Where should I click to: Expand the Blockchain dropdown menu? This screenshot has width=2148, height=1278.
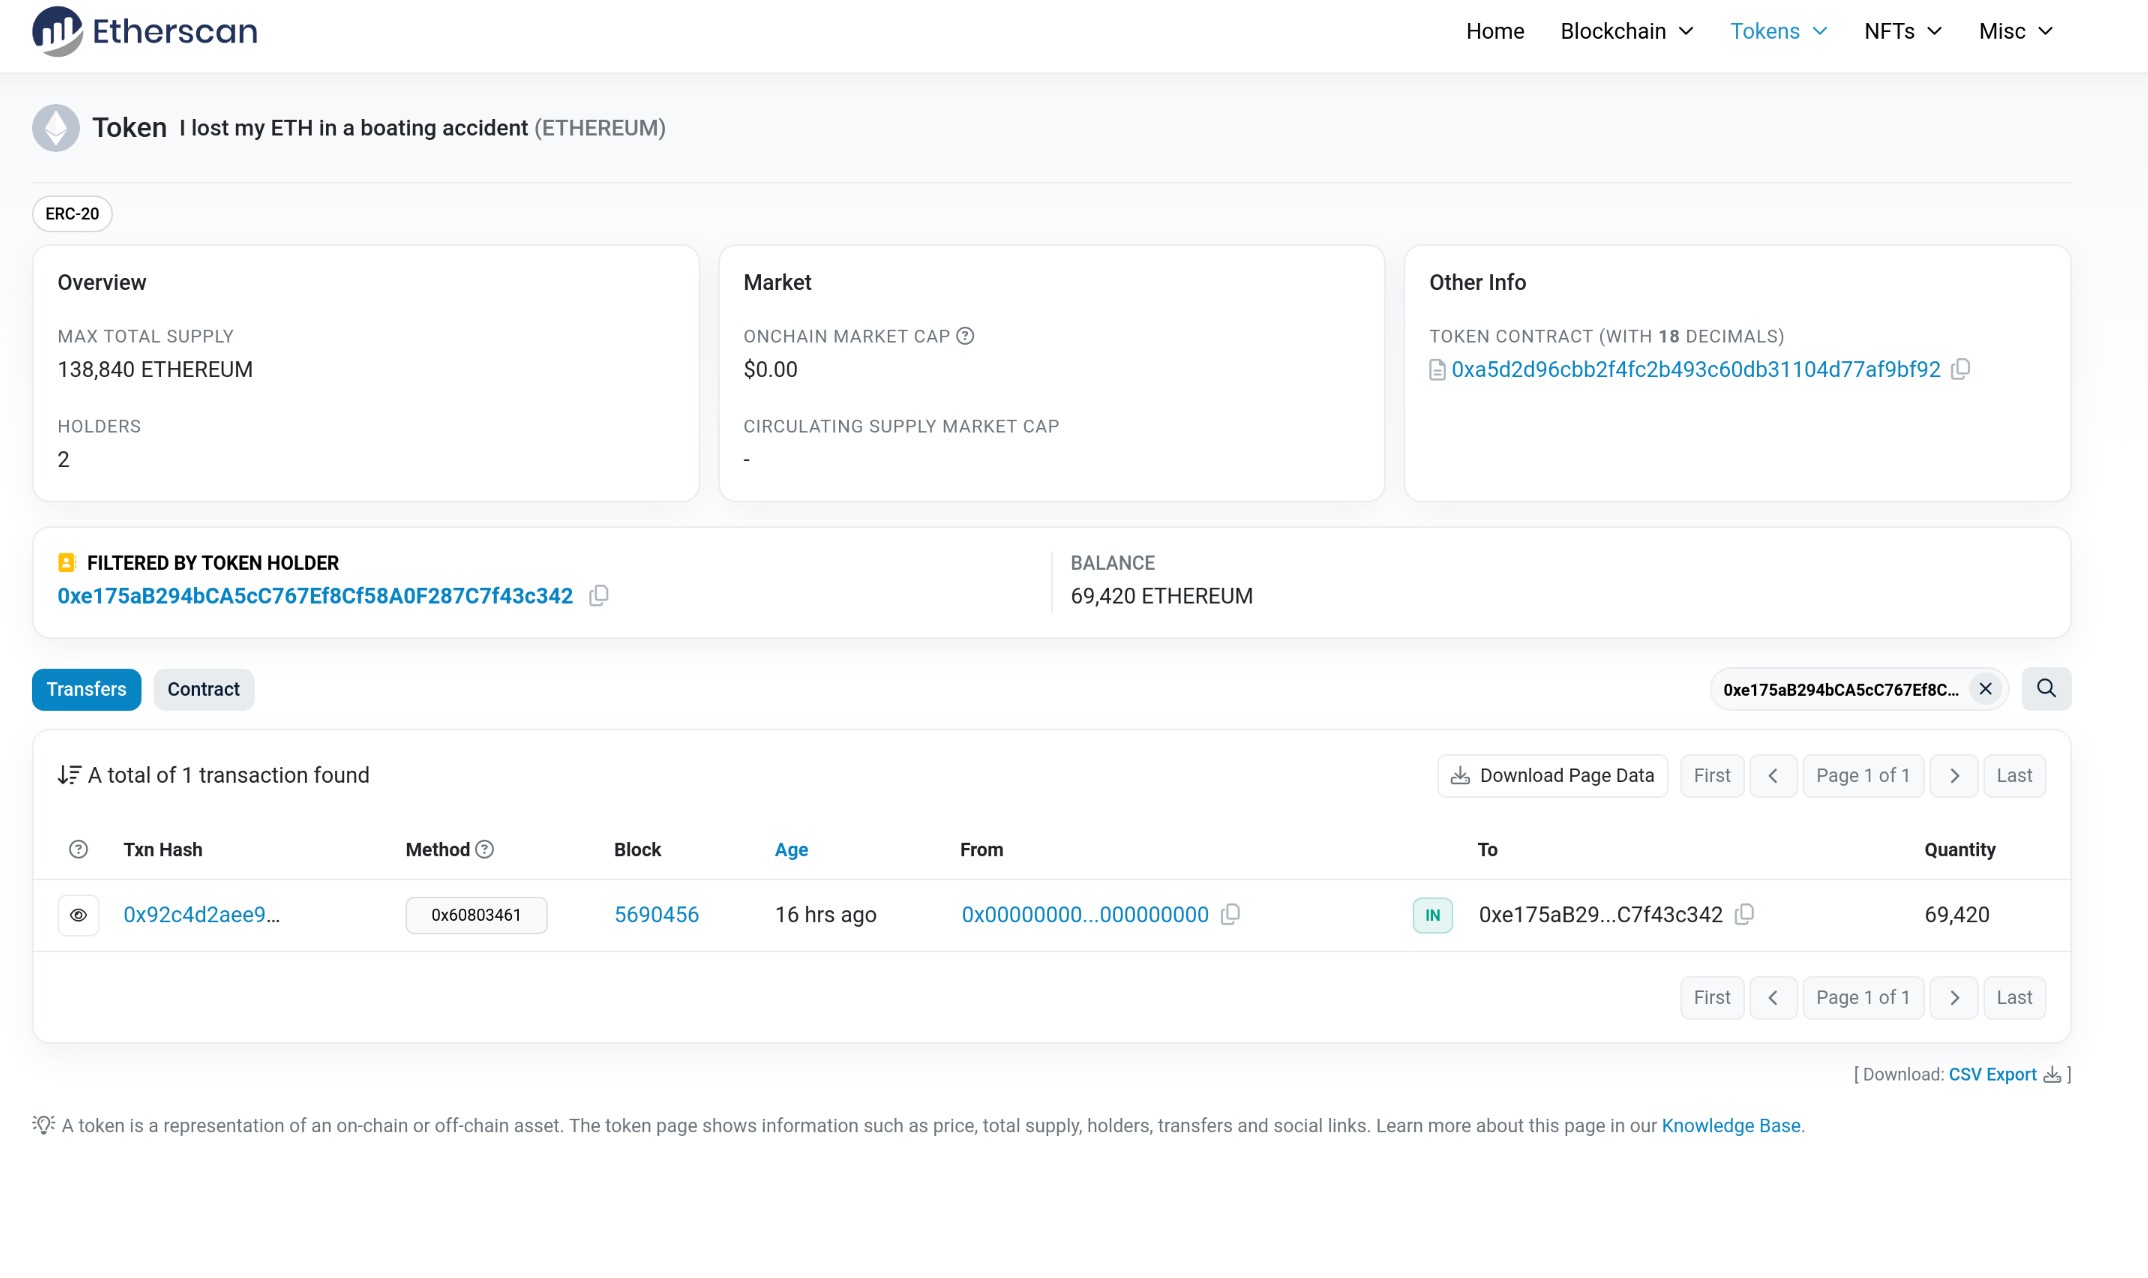click(1626, 31)
